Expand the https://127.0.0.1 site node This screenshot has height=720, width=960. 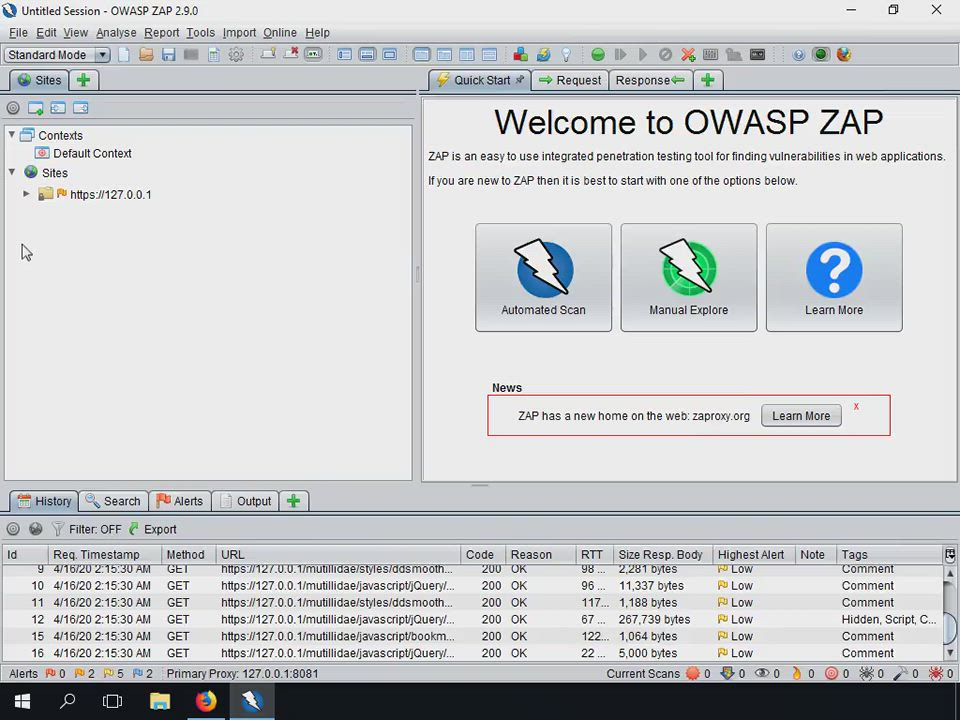[x=26, y=194]
